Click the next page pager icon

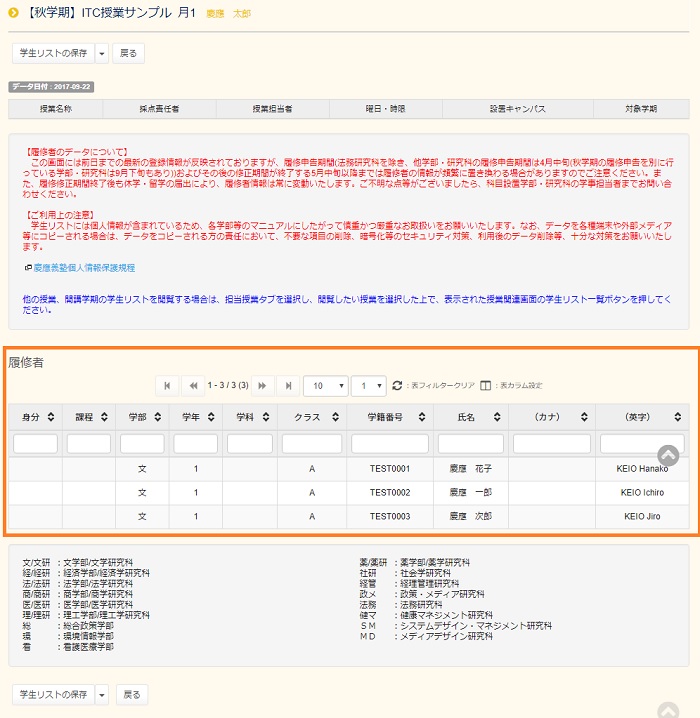point(263,385)
